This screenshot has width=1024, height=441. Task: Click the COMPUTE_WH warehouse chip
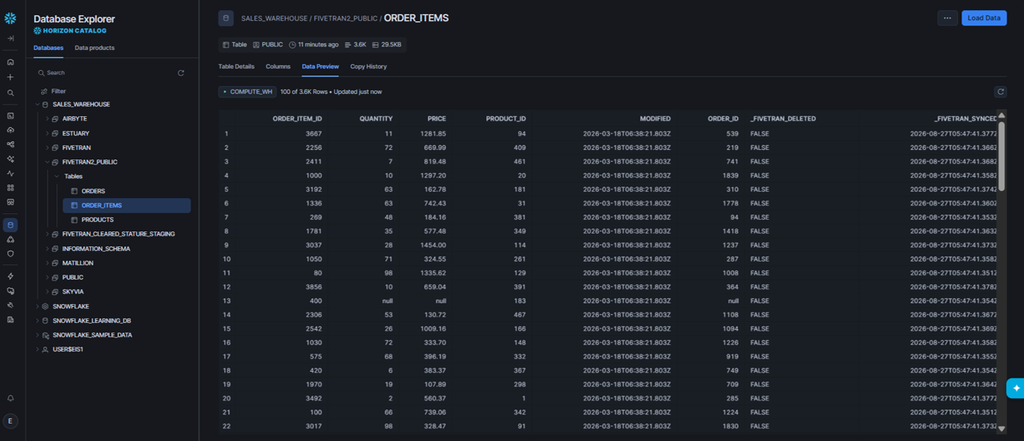click(x=248, y=92)
